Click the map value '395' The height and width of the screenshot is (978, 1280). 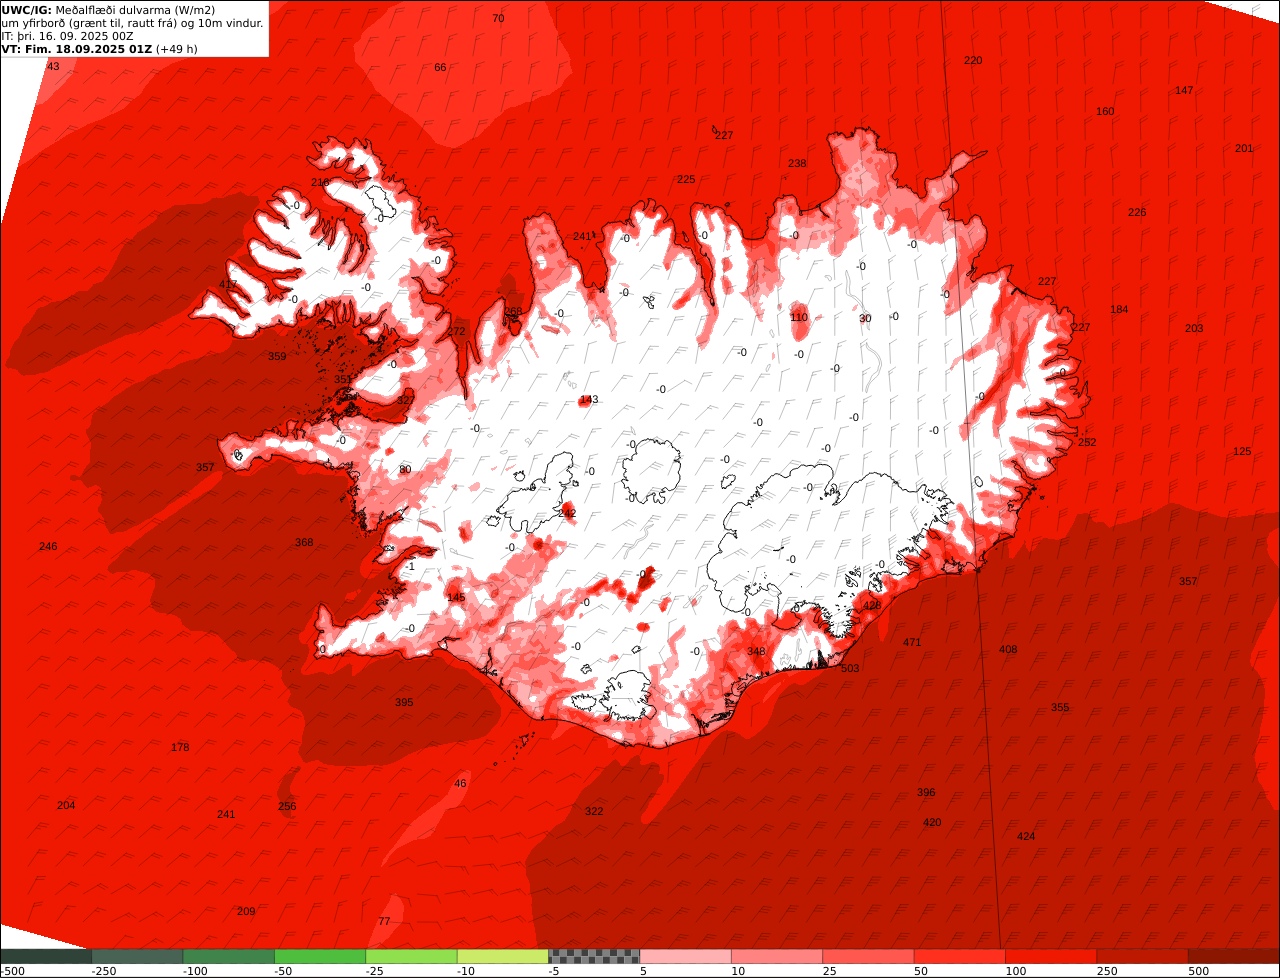click(x=404, y=702)
